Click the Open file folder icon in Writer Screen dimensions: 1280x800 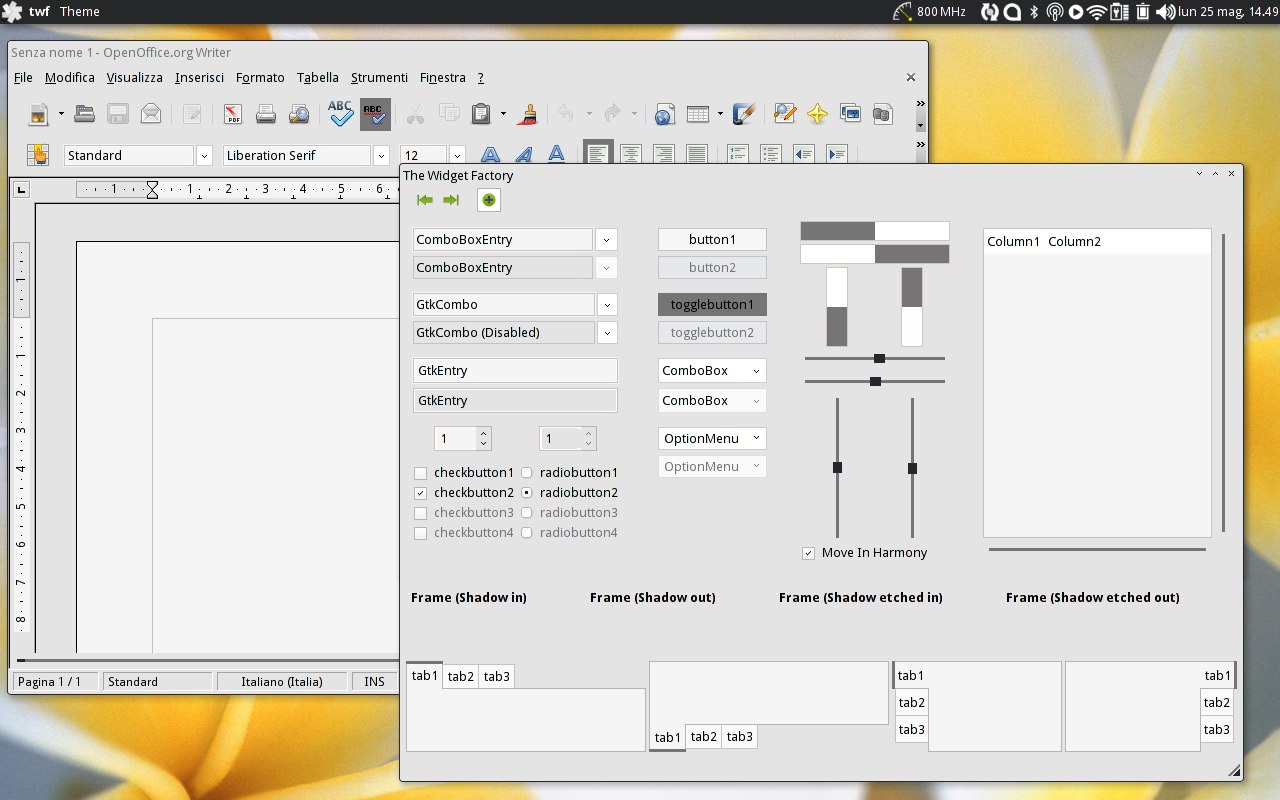[85, 114]
